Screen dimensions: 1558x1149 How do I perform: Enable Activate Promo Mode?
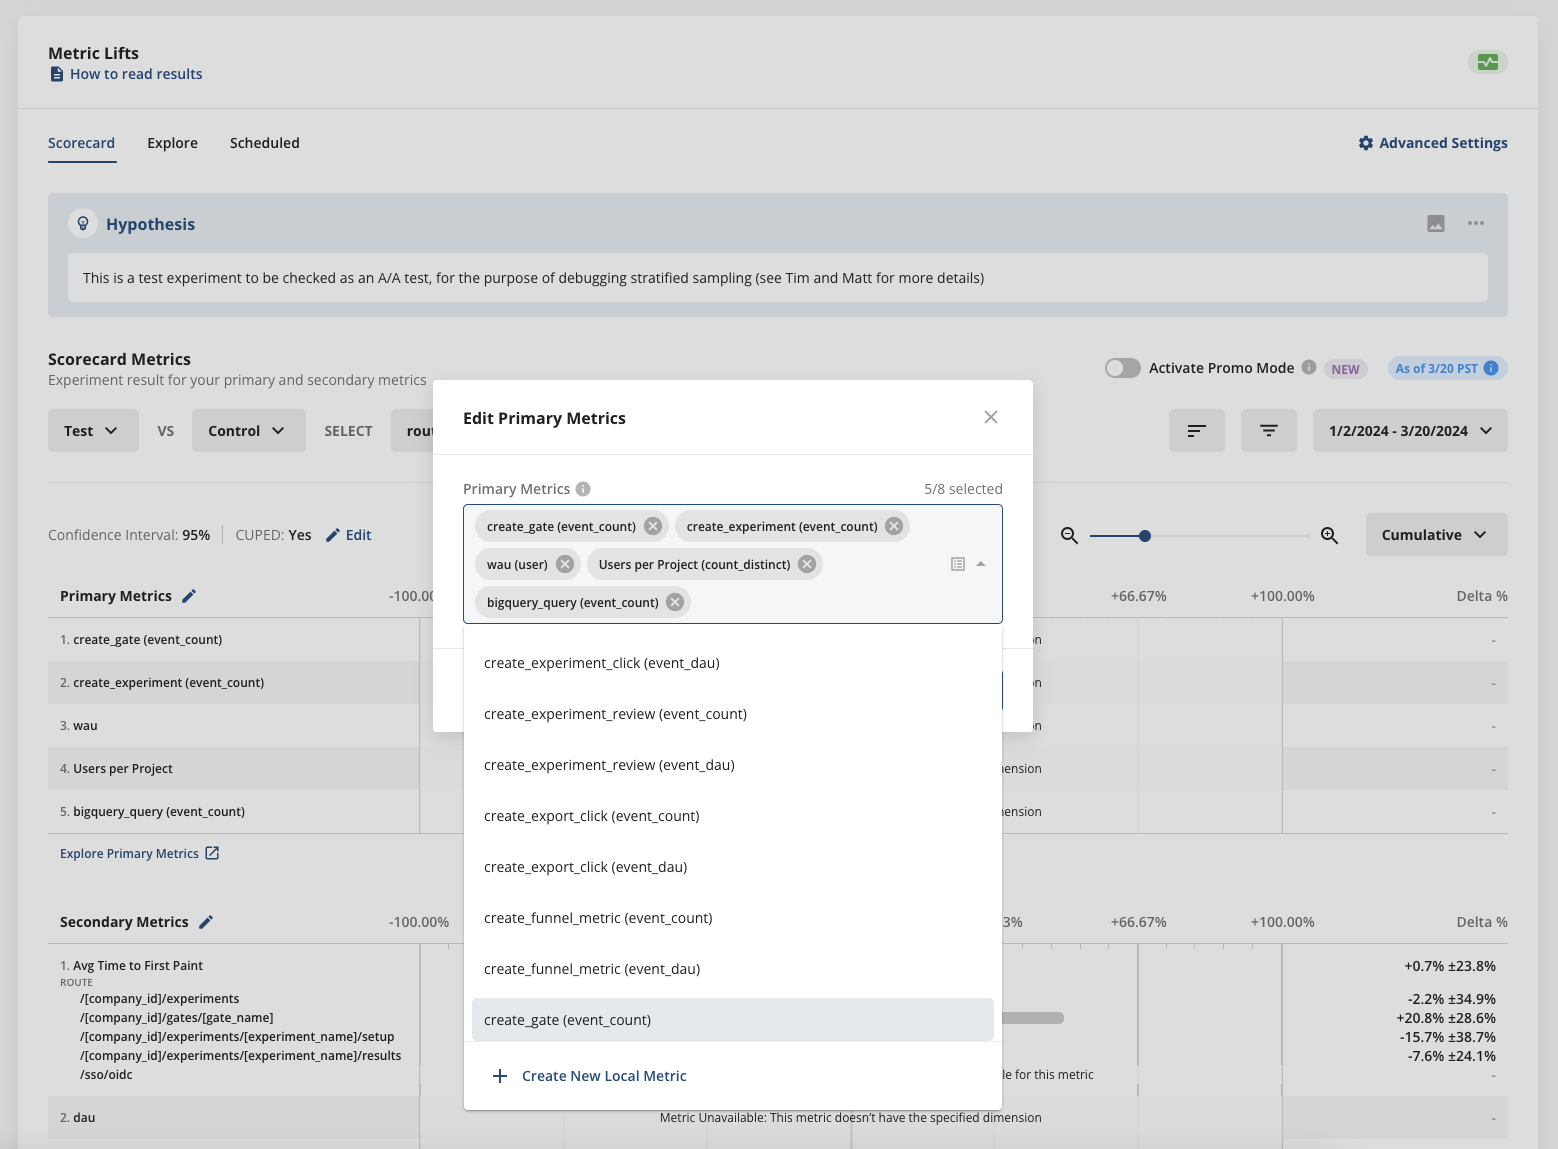[x=1122, y=367]
